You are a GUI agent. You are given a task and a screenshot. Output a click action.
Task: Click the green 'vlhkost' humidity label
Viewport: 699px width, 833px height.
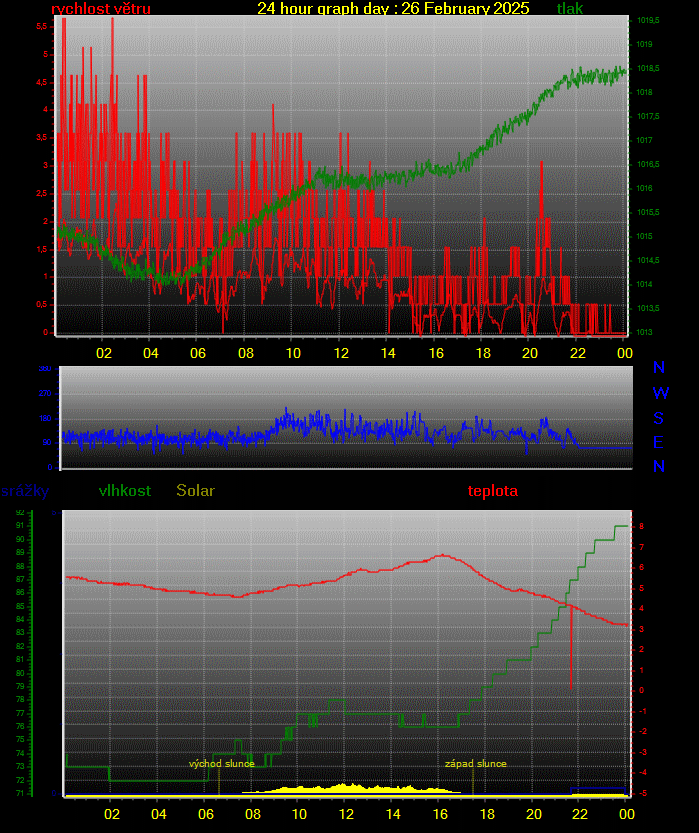coord(125,490)
